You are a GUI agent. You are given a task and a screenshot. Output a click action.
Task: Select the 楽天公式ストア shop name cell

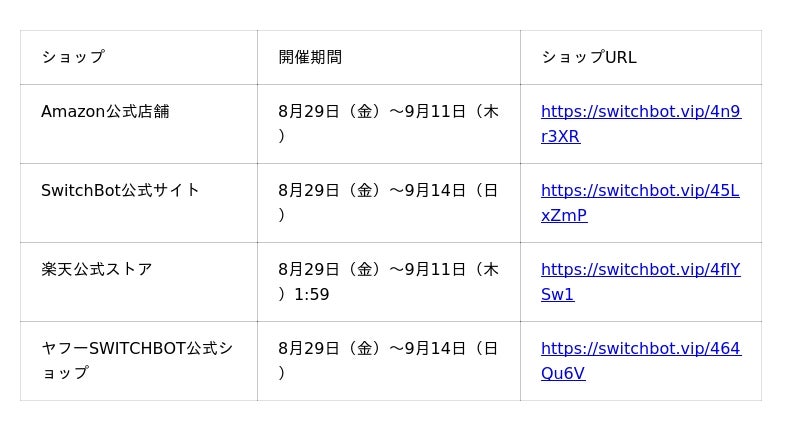coord(97,270)
